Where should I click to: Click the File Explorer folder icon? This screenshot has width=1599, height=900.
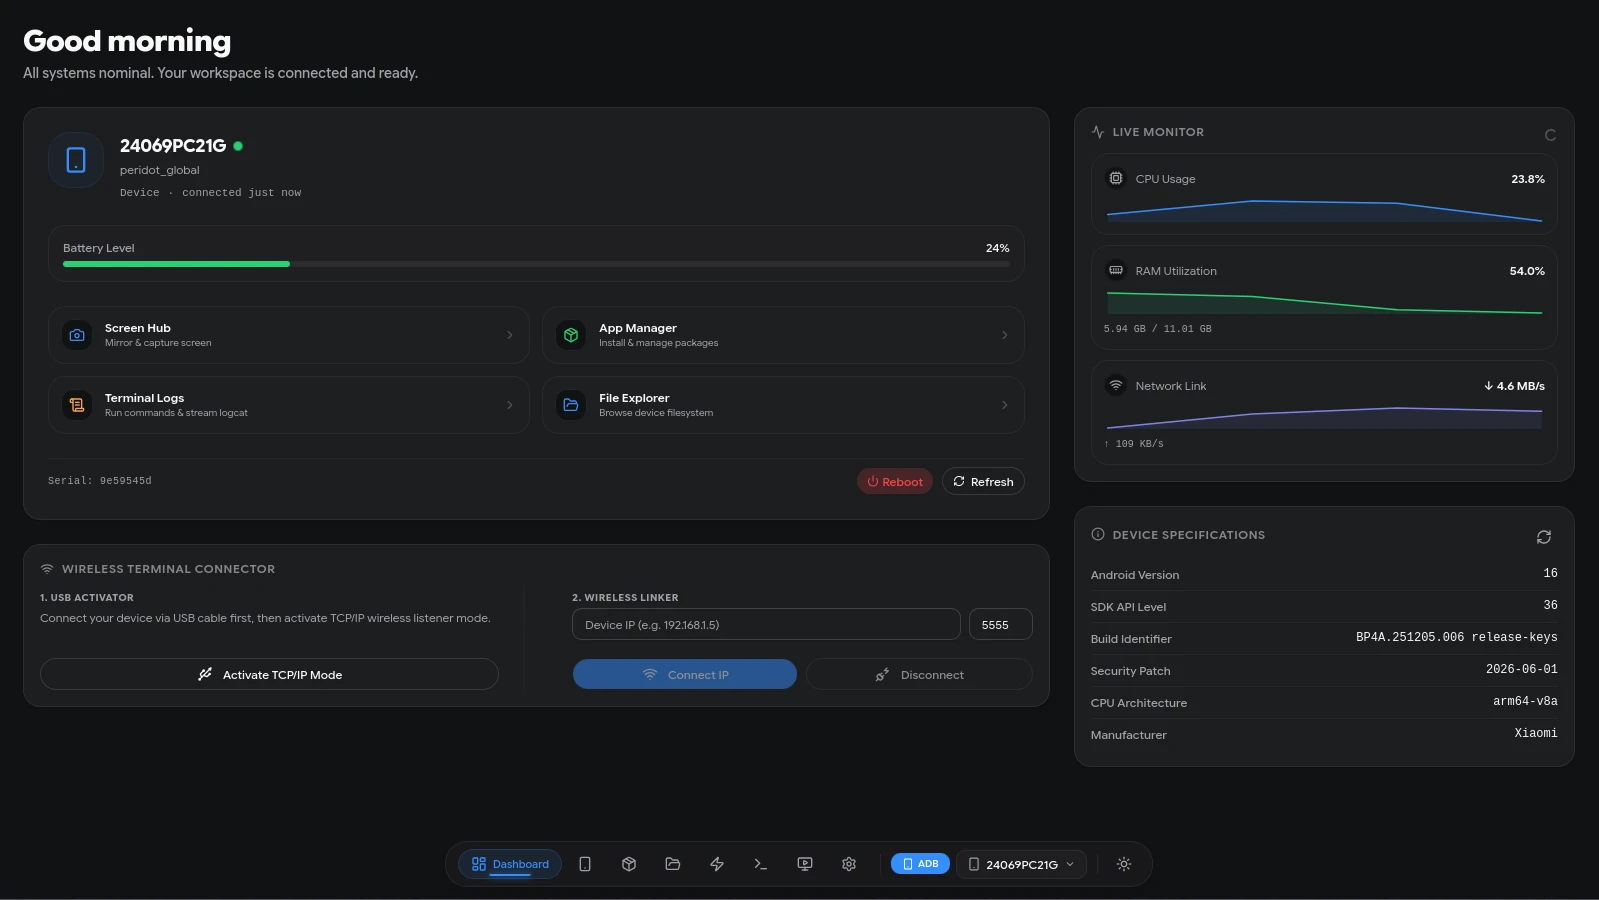[x=571, y=405]
